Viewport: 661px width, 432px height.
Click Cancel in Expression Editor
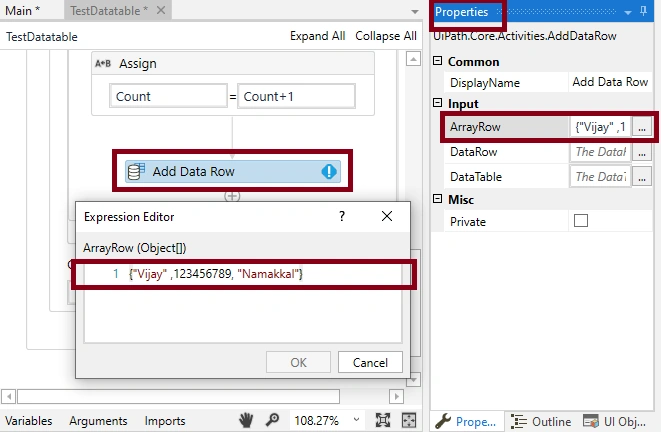pyautogui.click(x=370, y=362)
